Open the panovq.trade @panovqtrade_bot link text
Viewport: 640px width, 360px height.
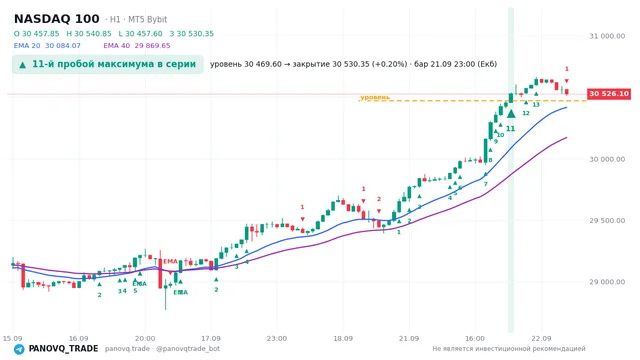tap(162, 349)
